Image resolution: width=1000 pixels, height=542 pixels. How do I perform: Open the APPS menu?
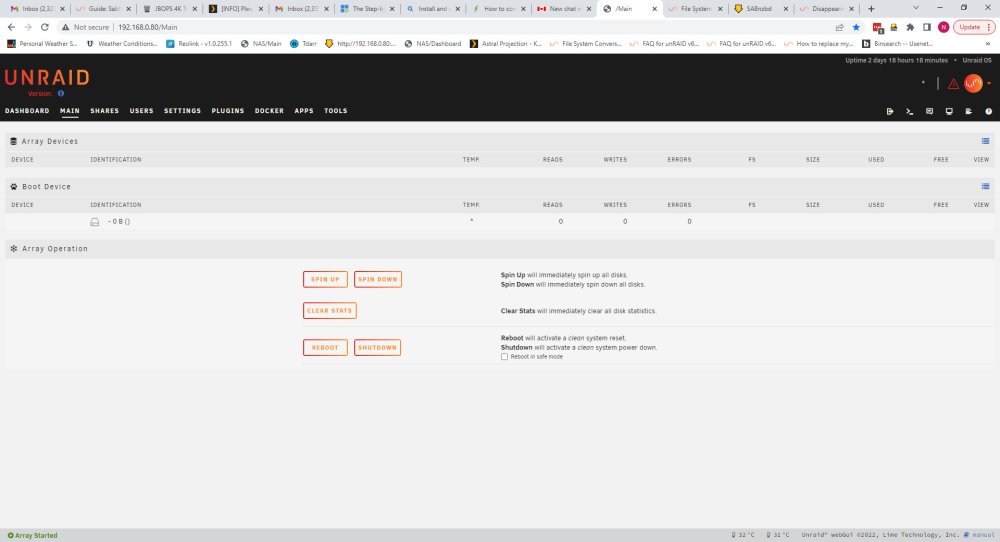tap(304, 110)
